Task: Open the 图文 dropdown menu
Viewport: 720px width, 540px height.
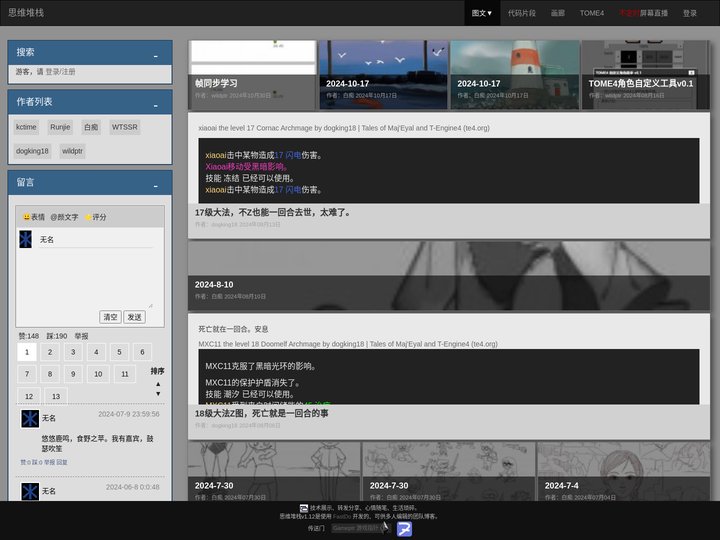Action: (x=481, y=13)
